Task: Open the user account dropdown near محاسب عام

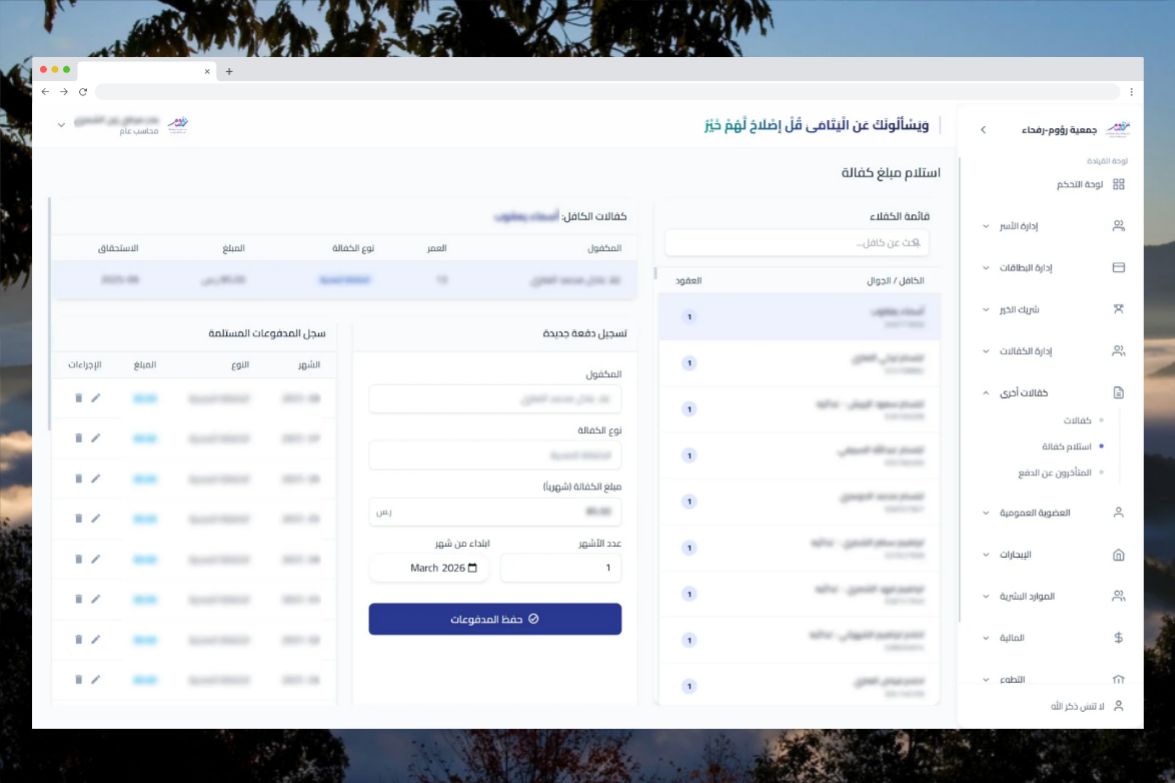Action: point(61,124)
